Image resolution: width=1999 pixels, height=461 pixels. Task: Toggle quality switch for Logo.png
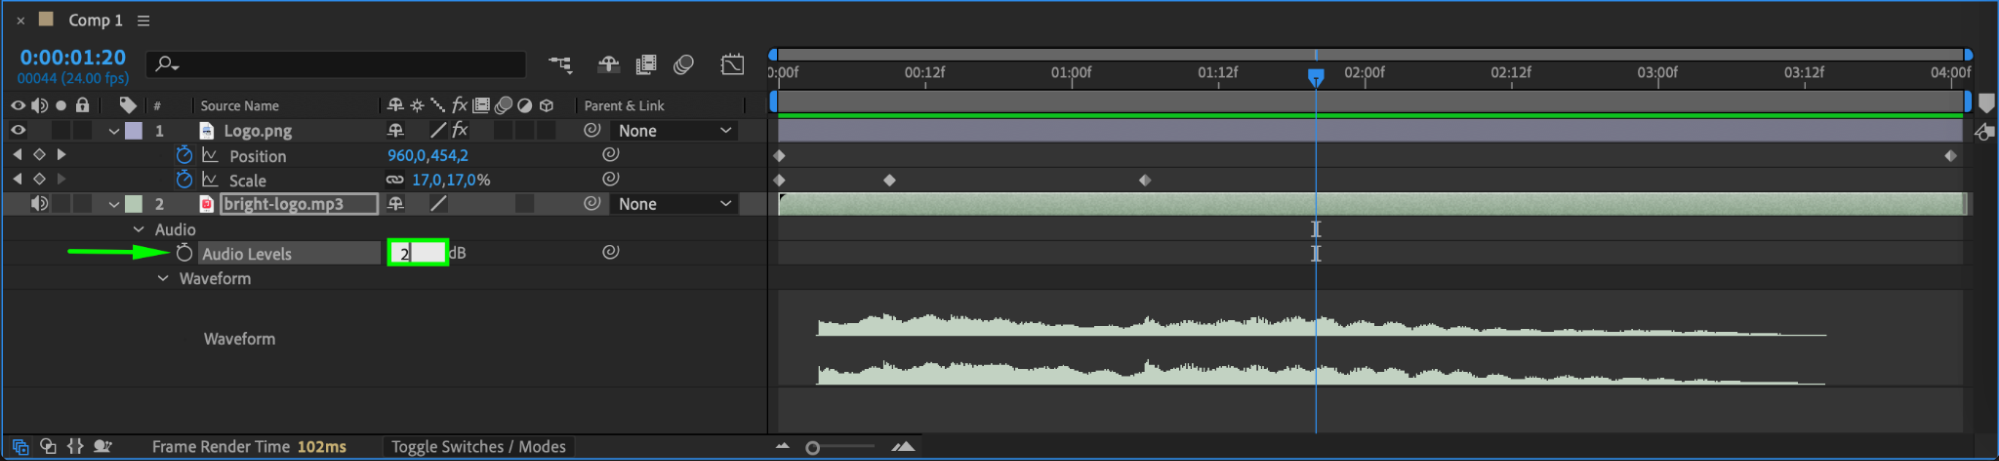tap(438, 131)
